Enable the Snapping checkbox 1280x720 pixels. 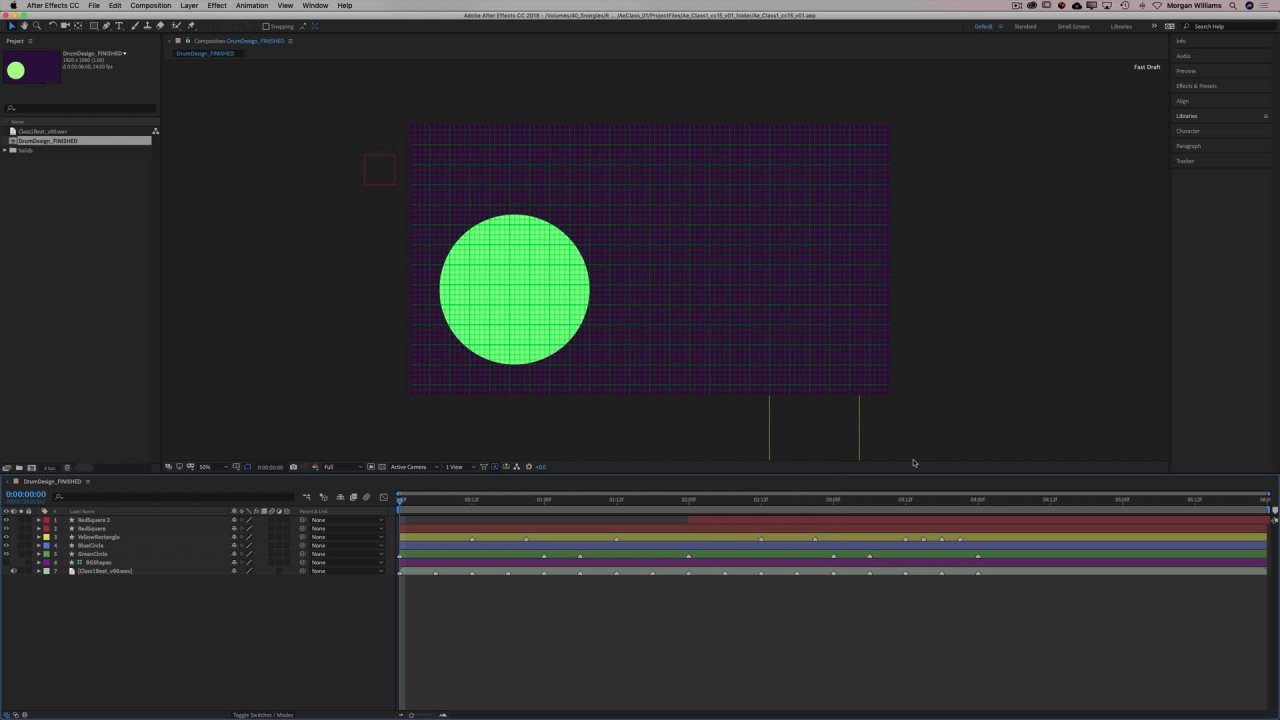(266, 27)
